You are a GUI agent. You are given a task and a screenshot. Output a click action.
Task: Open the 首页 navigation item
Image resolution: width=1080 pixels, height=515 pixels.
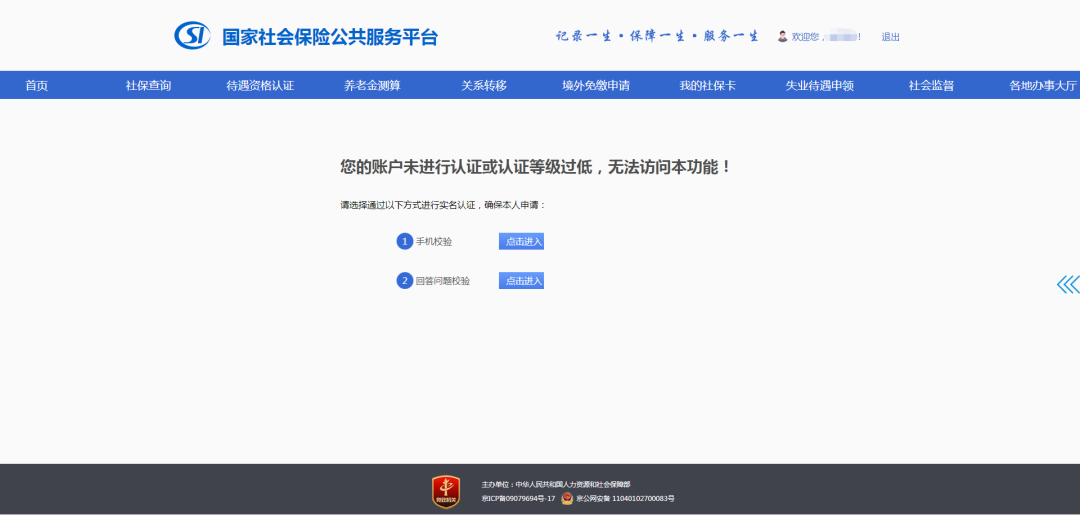point(37,86)
